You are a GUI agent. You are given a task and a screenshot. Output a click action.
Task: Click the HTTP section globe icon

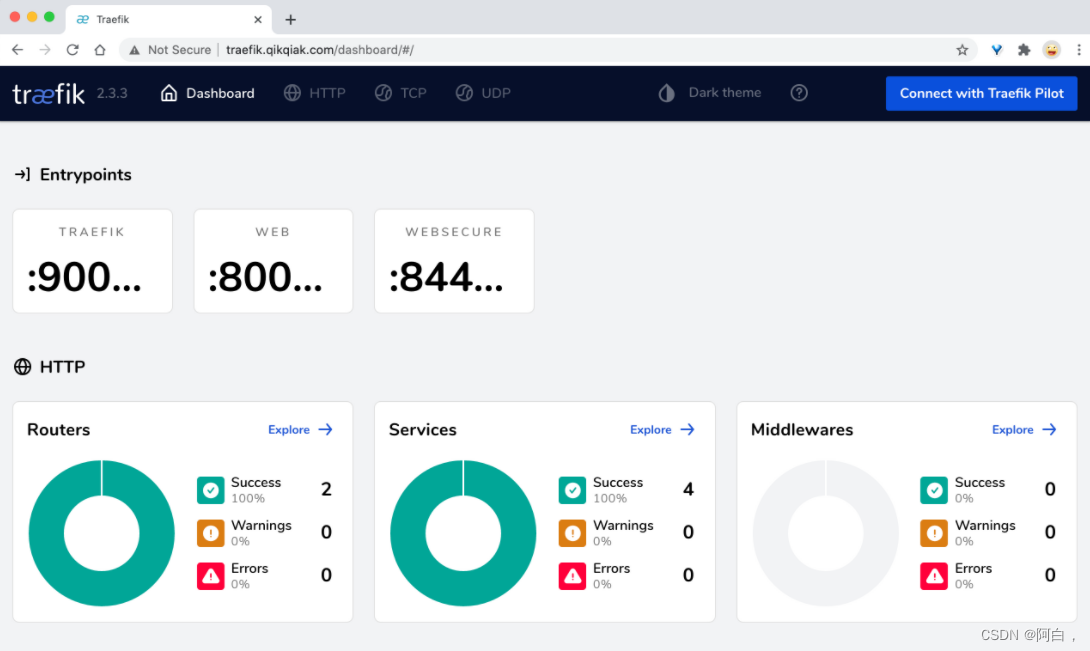pos(22,367)
